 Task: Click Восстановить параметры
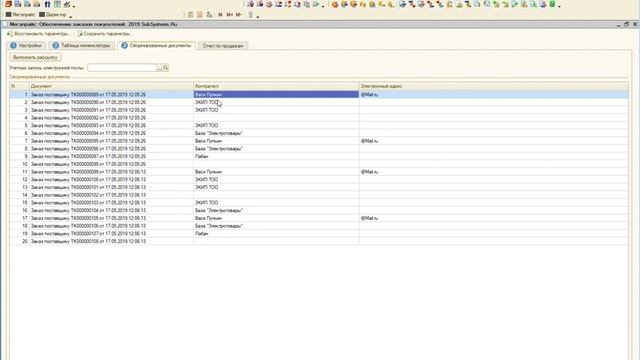(x=38, y=34)
